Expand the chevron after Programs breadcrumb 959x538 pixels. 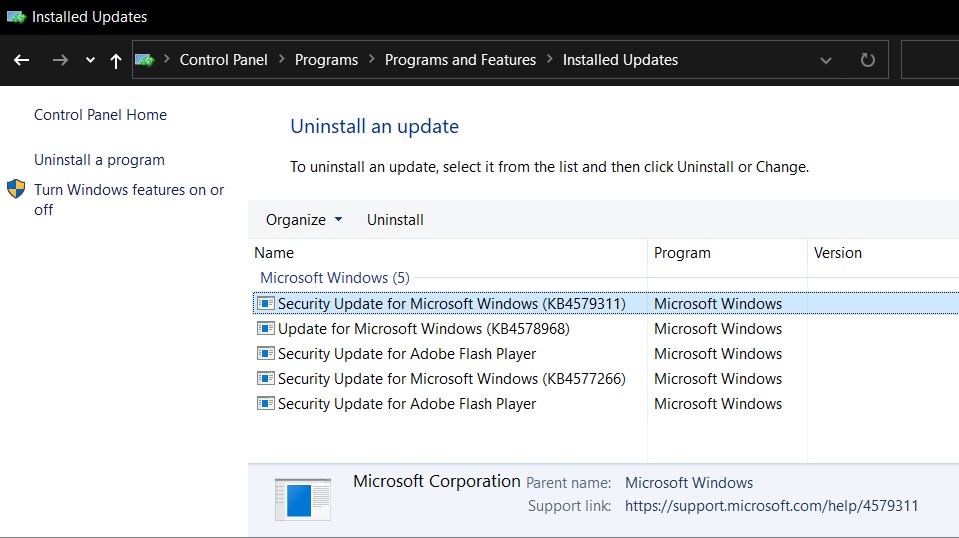tap(371, 59)
